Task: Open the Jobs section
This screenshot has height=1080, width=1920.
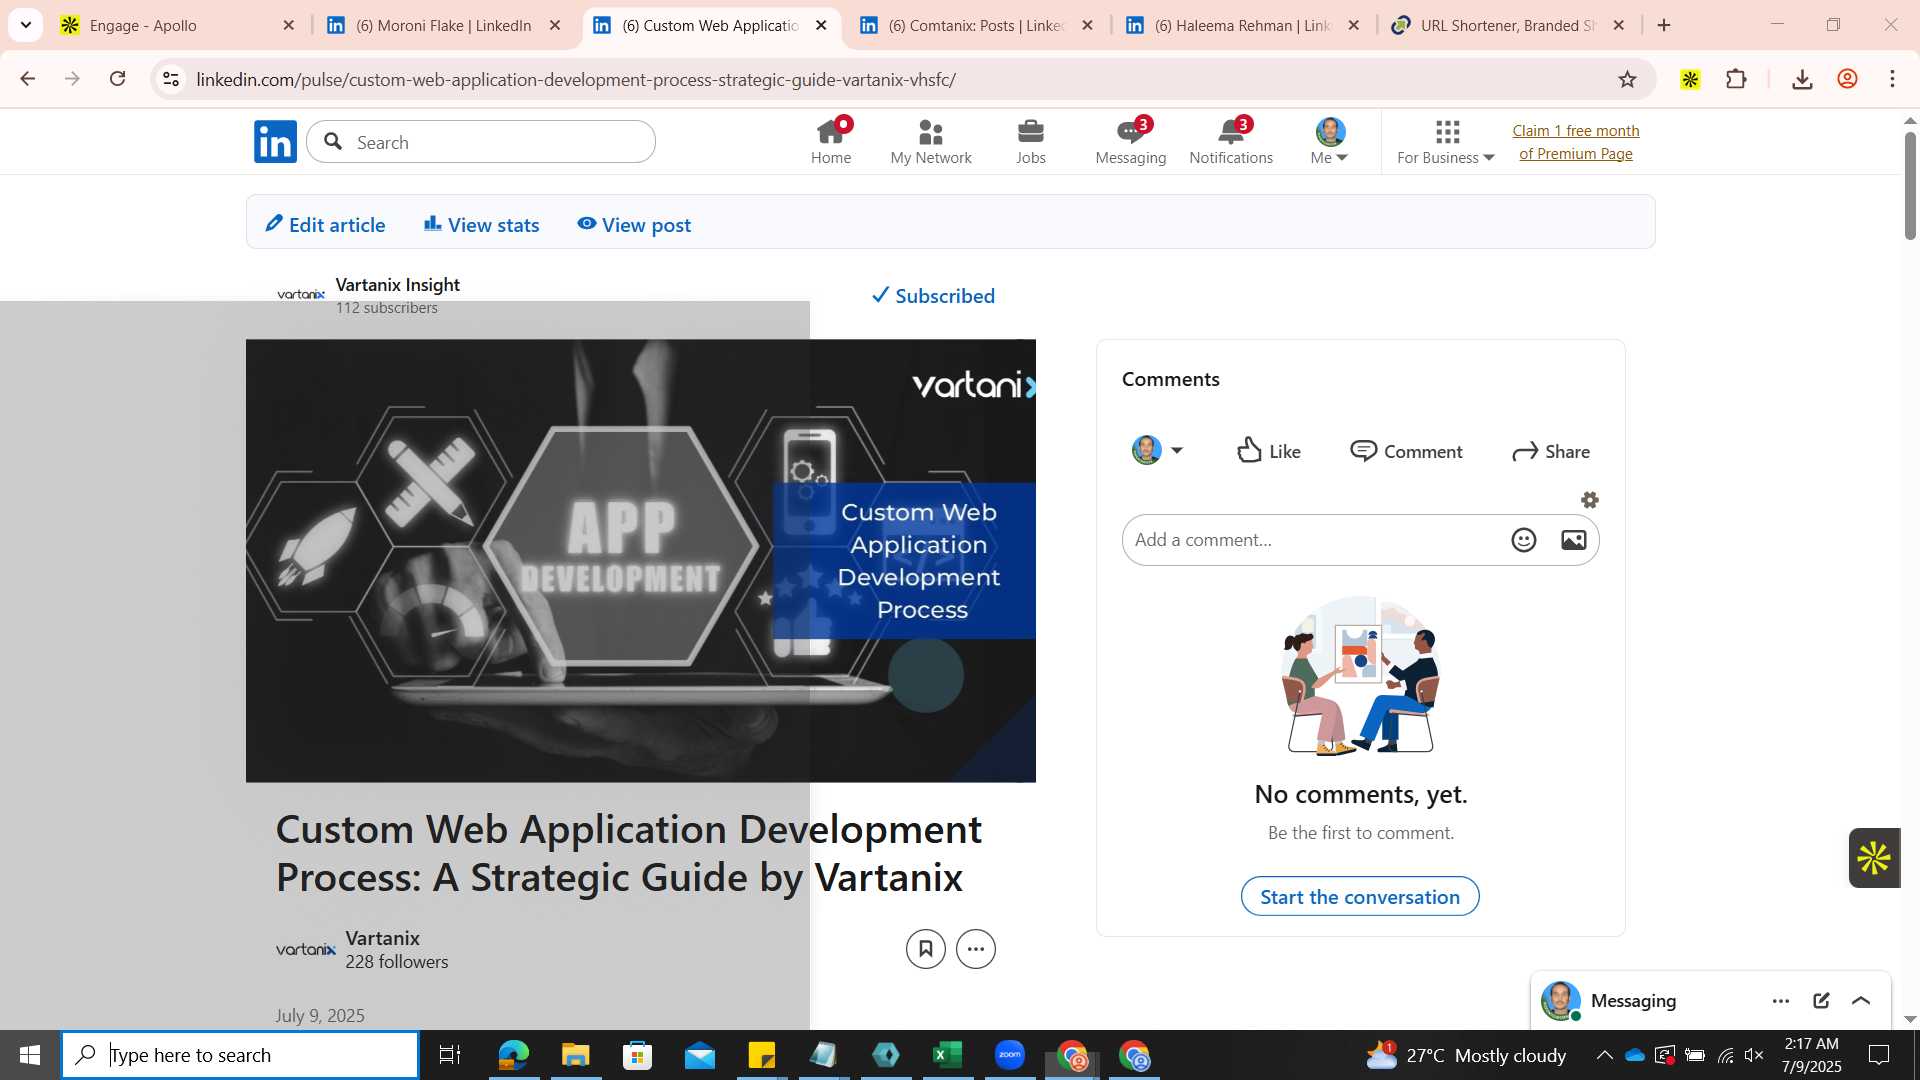Action: coord(1031,142)
